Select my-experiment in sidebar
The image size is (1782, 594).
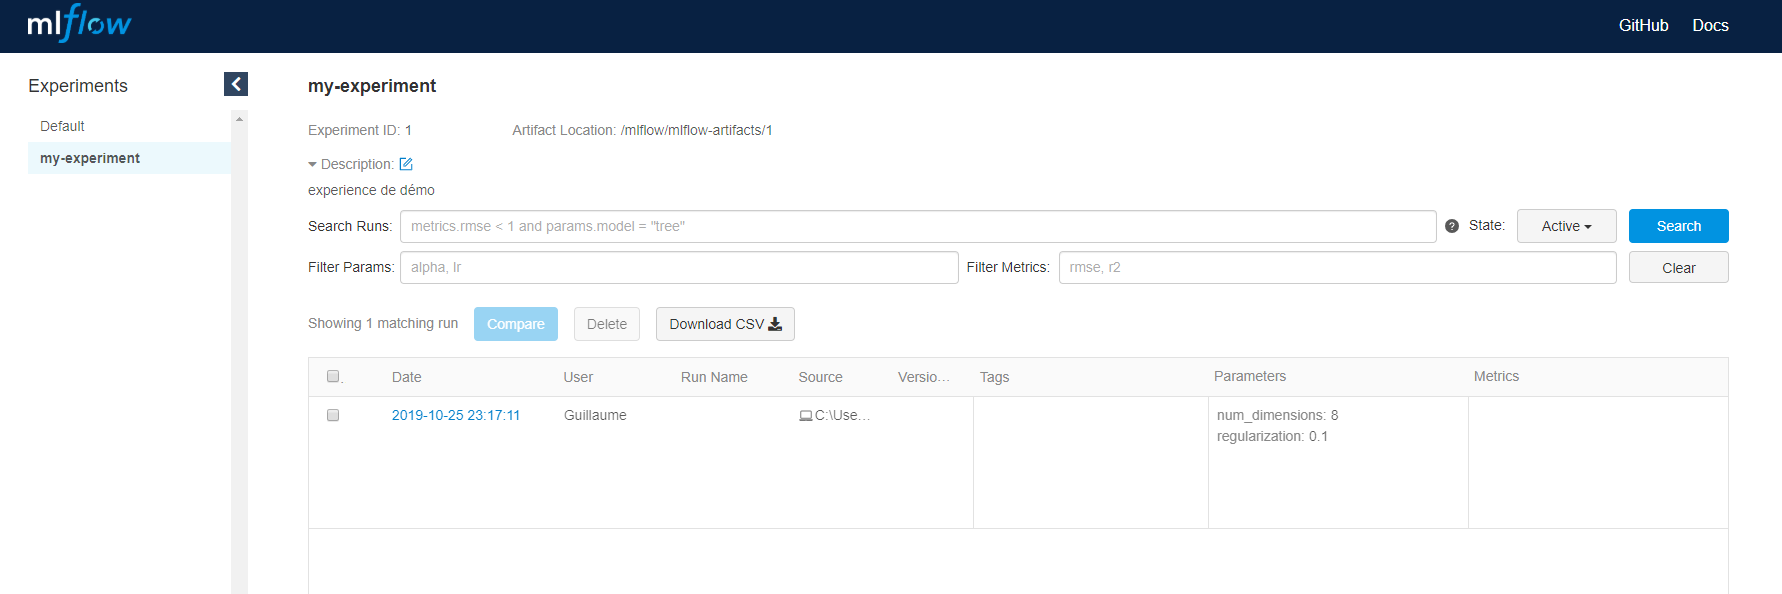tap(90, 158)
